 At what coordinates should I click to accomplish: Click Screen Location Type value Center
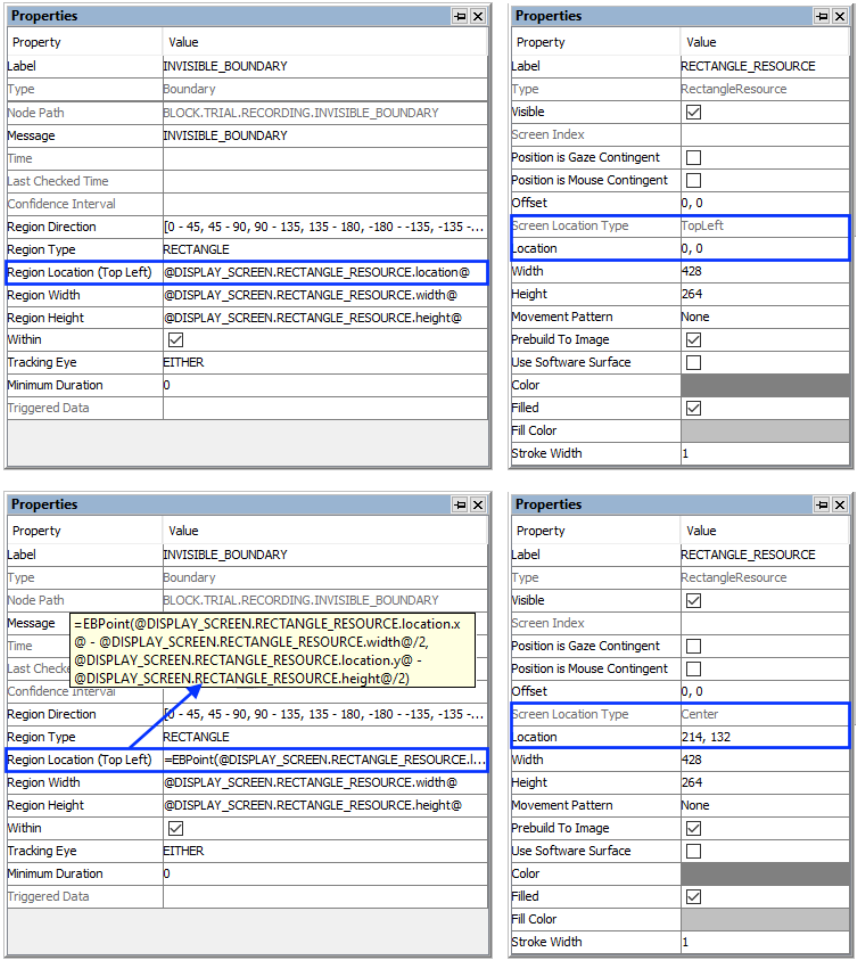click(765, 714)
